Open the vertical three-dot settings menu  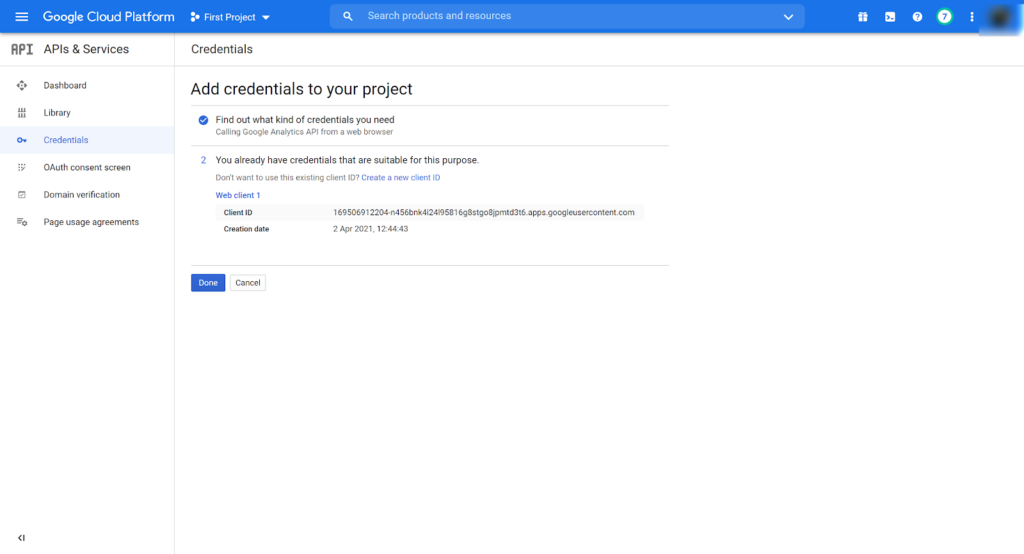972,17
